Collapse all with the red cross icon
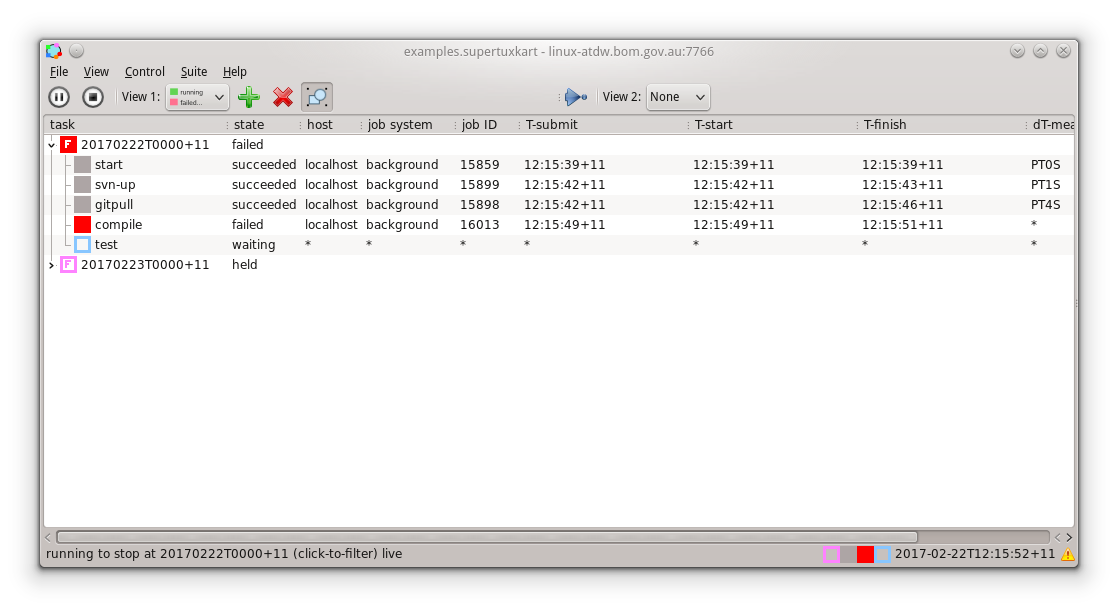This screenshot has width=1118, height=607. (x=283, y=97)
